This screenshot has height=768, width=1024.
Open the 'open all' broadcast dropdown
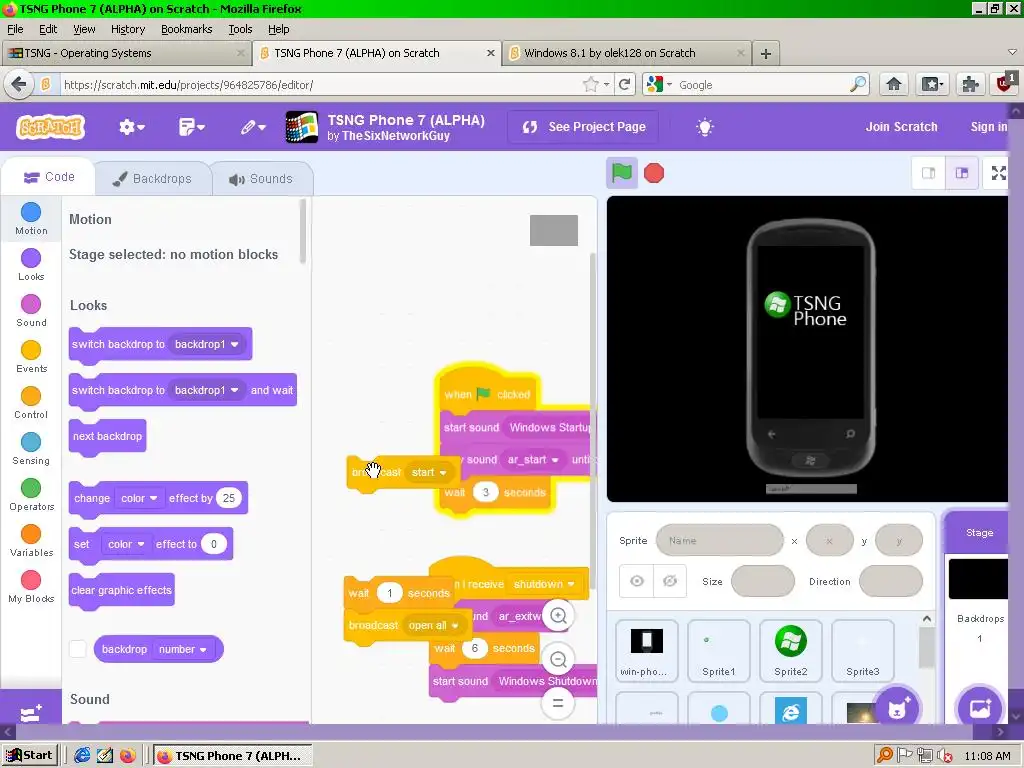tap(434, 625)
